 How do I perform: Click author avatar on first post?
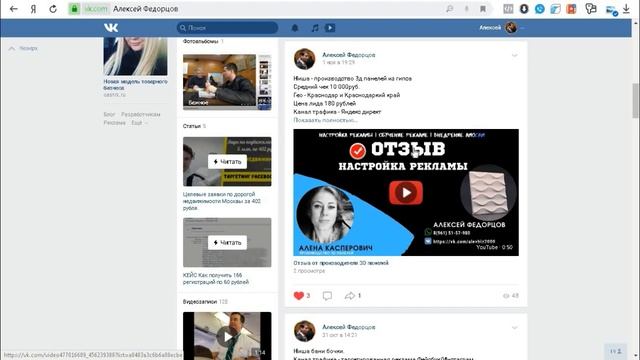tap(304, 59)
